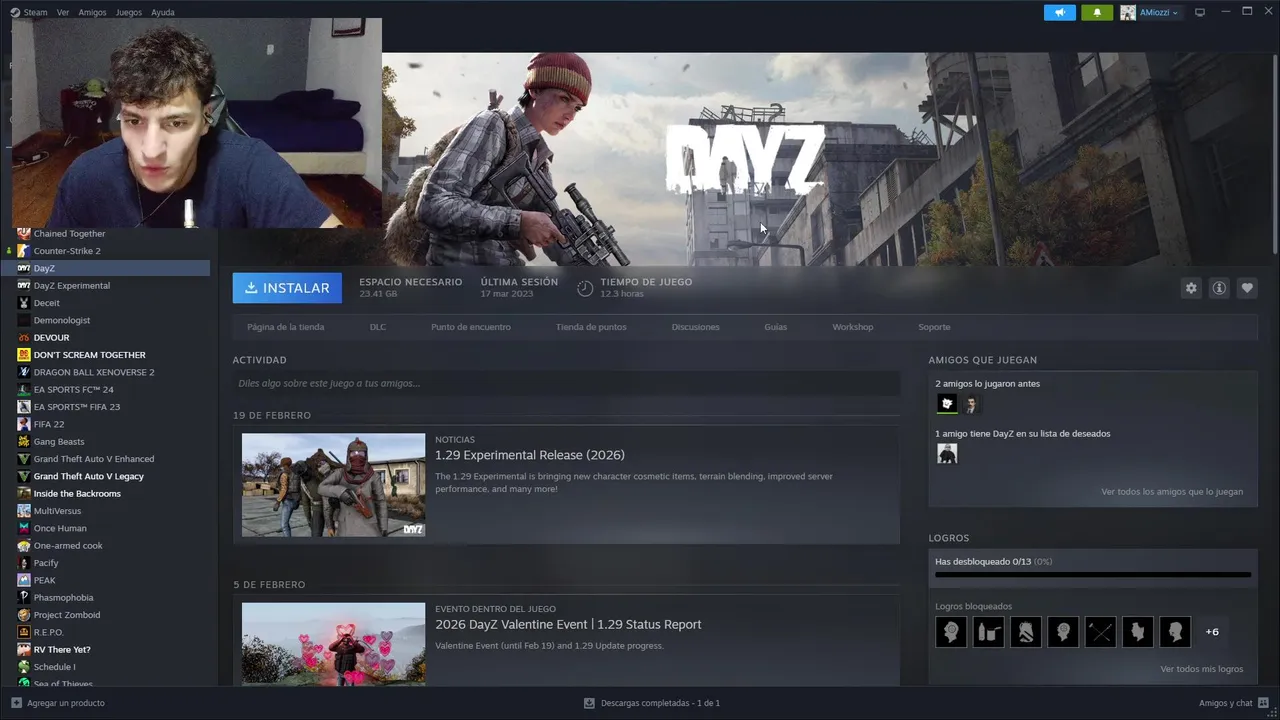Select Chained Together in the library
Screen dimensions: 1280x720
click(69, 234)
